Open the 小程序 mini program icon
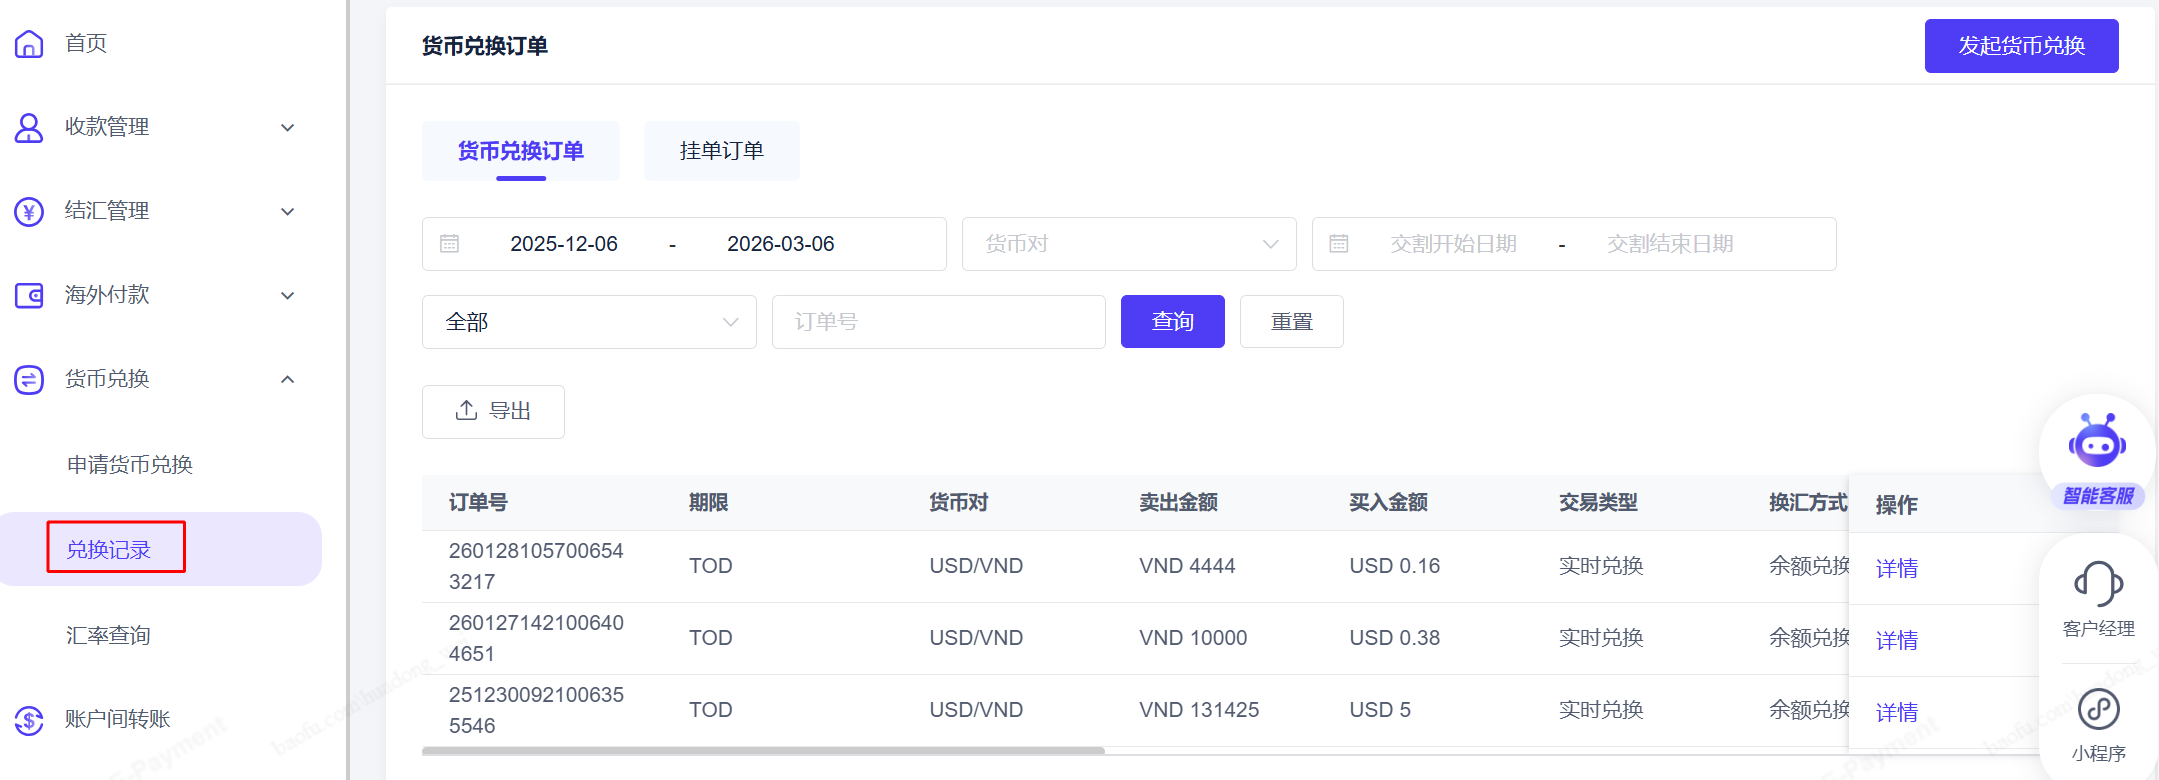 click(2098, 710)
